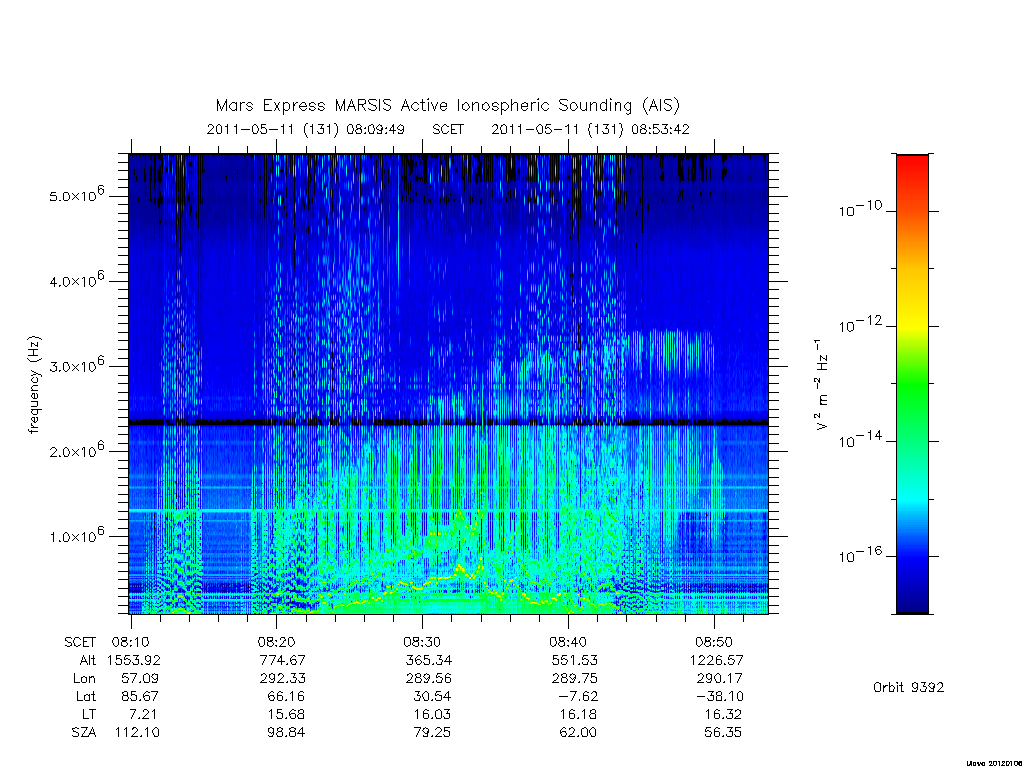This screenshot has width=1024, height=768.
Task: Click the local time value 16.03
Action: click(432, 714)
